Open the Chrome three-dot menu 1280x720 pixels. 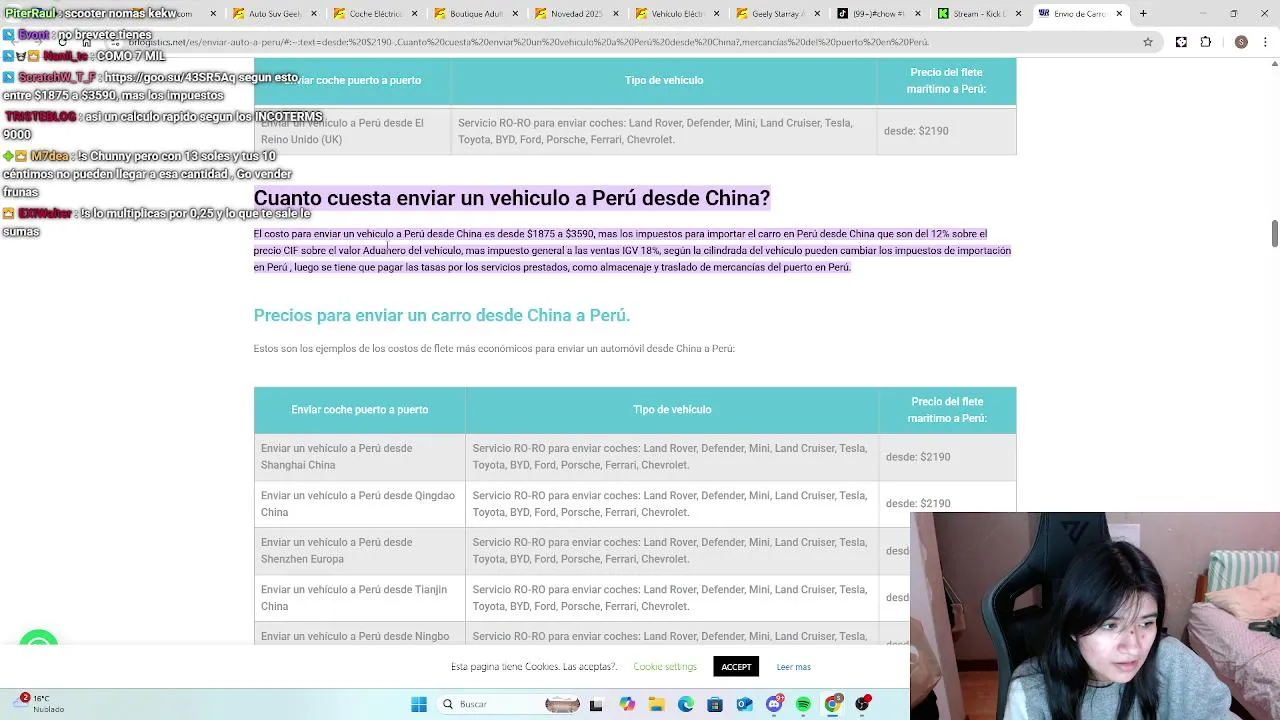click(1265, 42)
